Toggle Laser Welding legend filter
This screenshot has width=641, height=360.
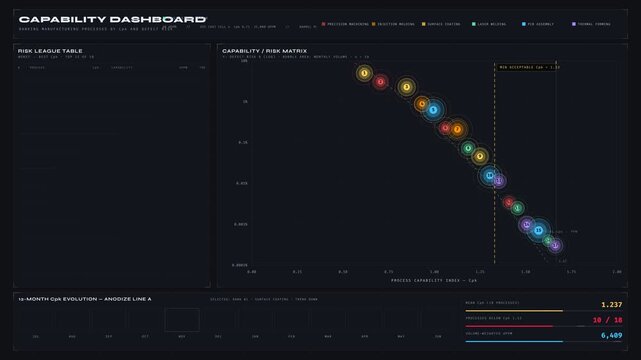pos(489,24)
